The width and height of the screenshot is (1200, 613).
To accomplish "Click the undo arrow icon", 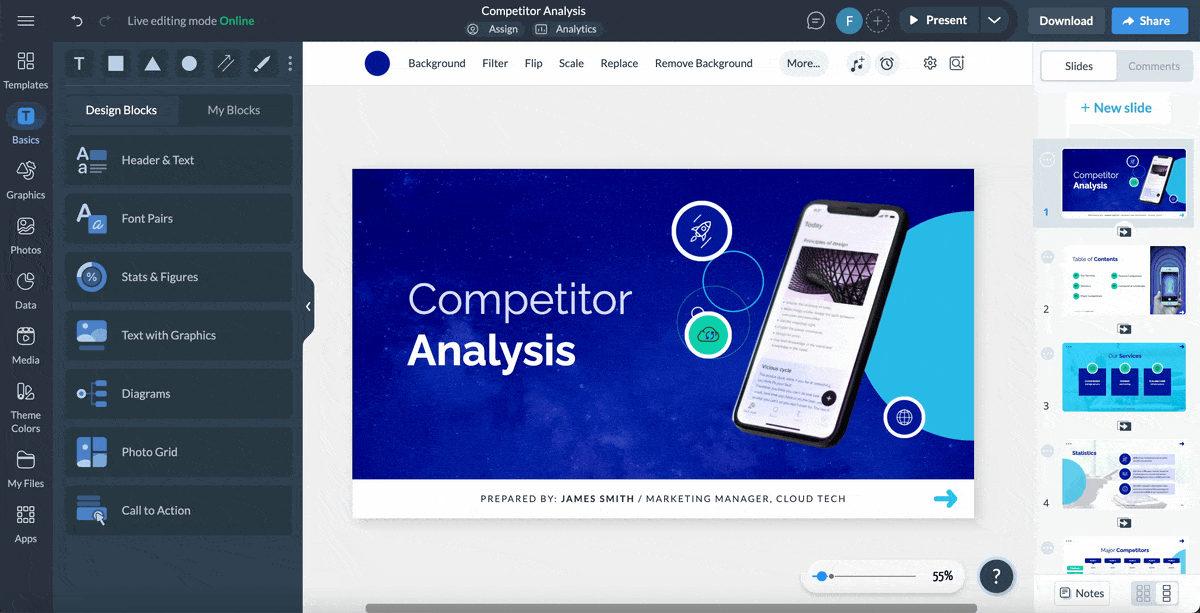I will 78,21.
